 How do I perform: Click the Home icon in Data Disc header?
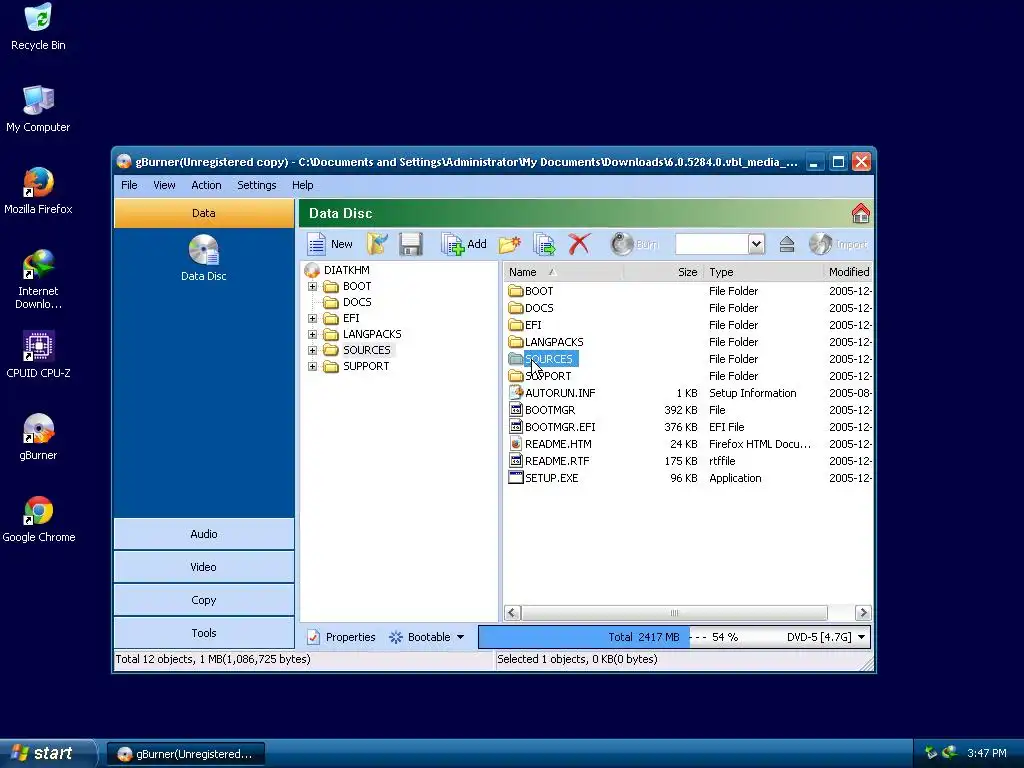[x=861, y=213]
